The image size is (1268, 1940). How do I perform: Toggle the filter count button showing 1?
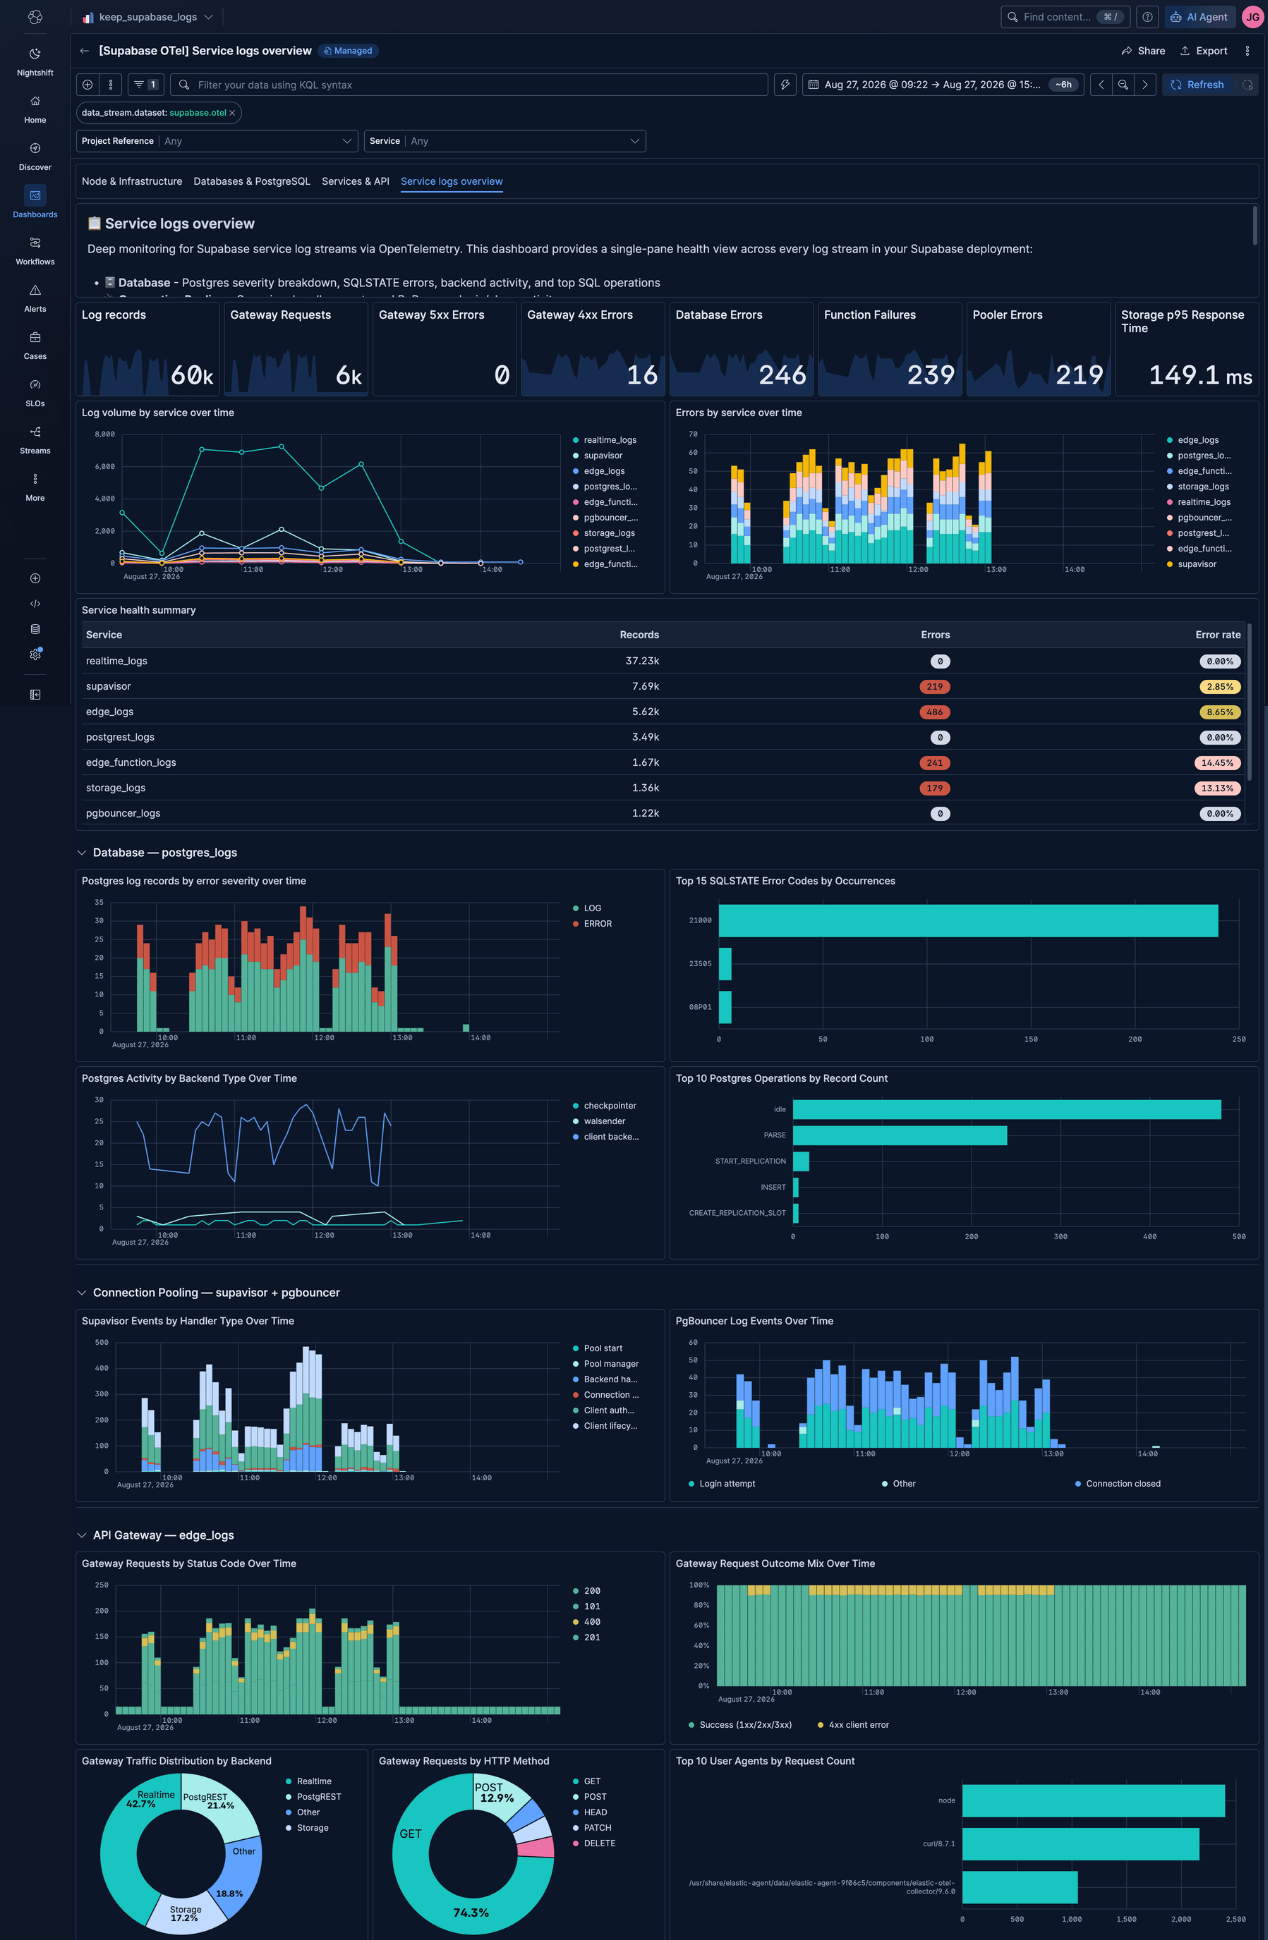146,85
